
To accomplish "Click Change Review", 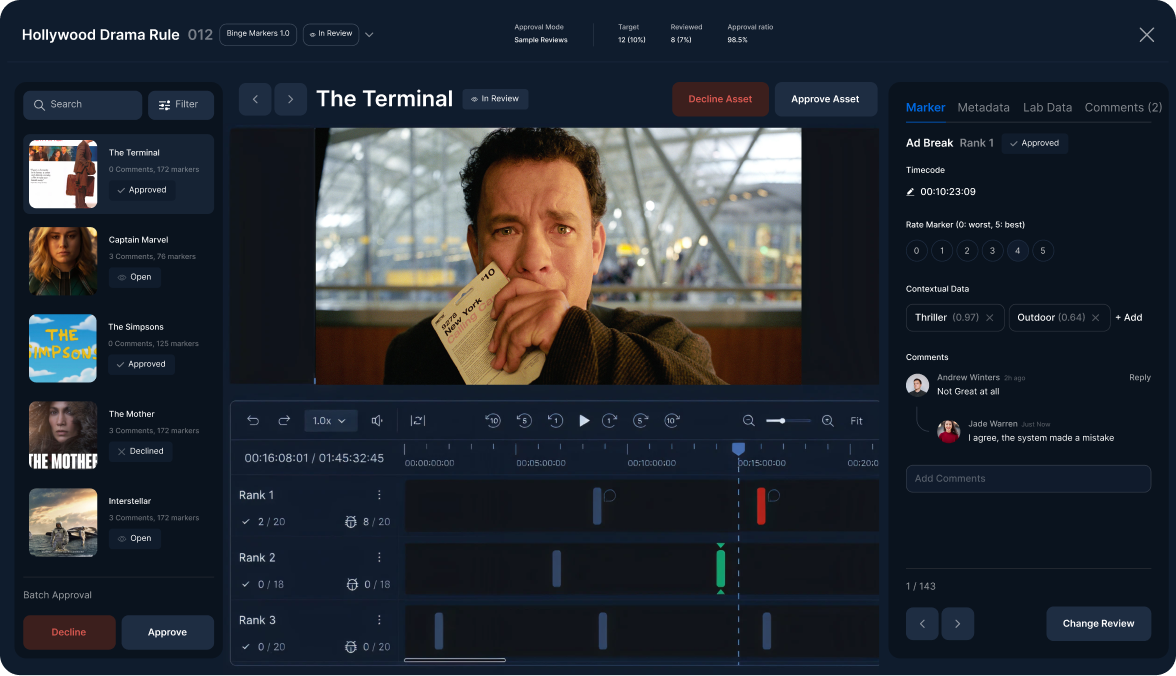I will click(x=1098, y=623).
